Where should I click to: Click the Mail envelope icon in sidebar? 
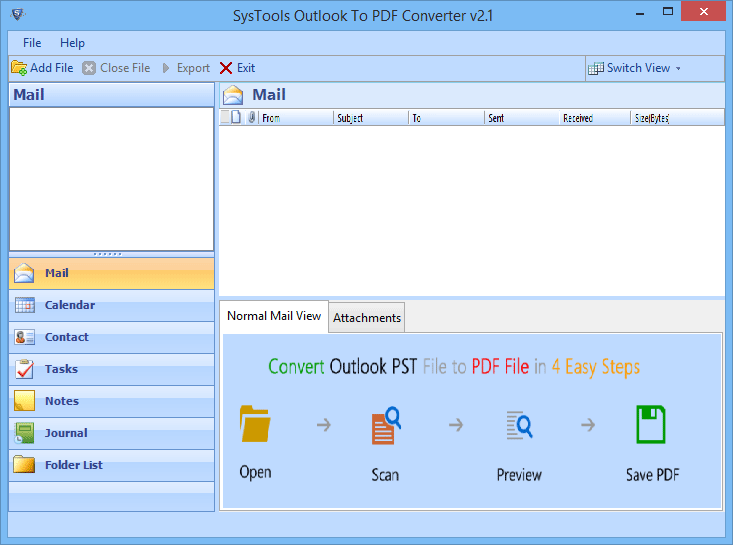(x=24, y=273)
